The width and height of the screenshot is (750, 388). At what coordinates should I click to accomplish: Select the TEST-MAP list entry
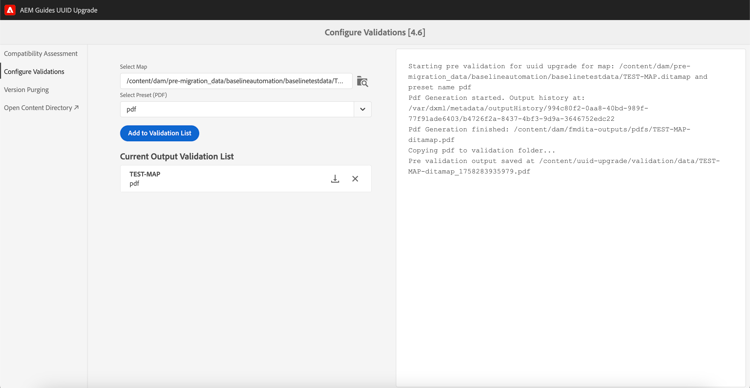click(x=245, y=179)
